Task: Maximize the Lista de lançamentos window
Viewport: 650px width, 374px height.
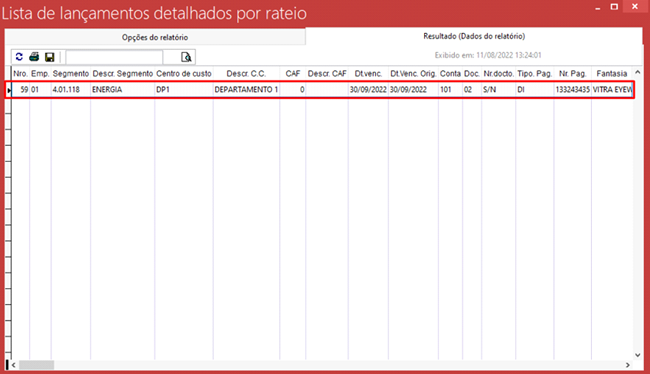Action: 614,7
